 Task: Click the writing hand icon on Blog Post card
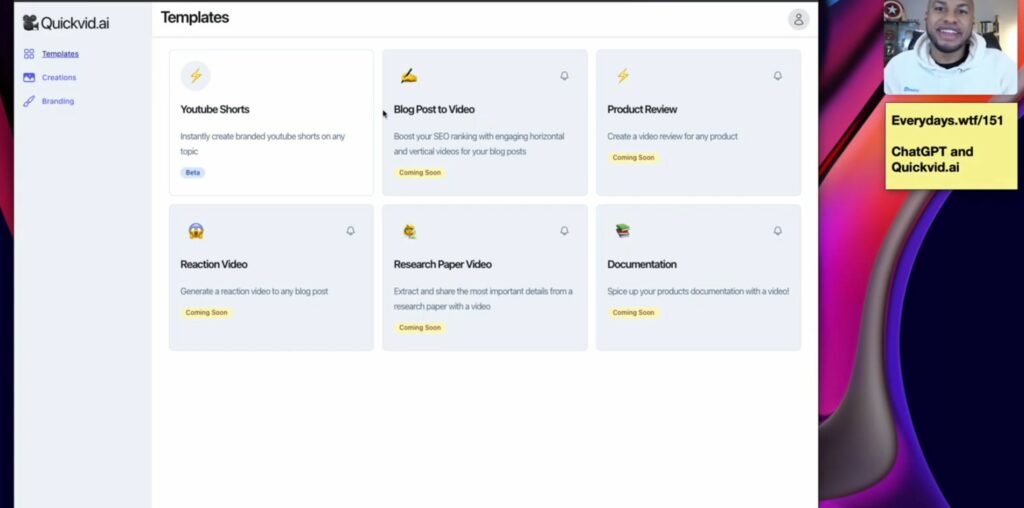coord(409,76)
